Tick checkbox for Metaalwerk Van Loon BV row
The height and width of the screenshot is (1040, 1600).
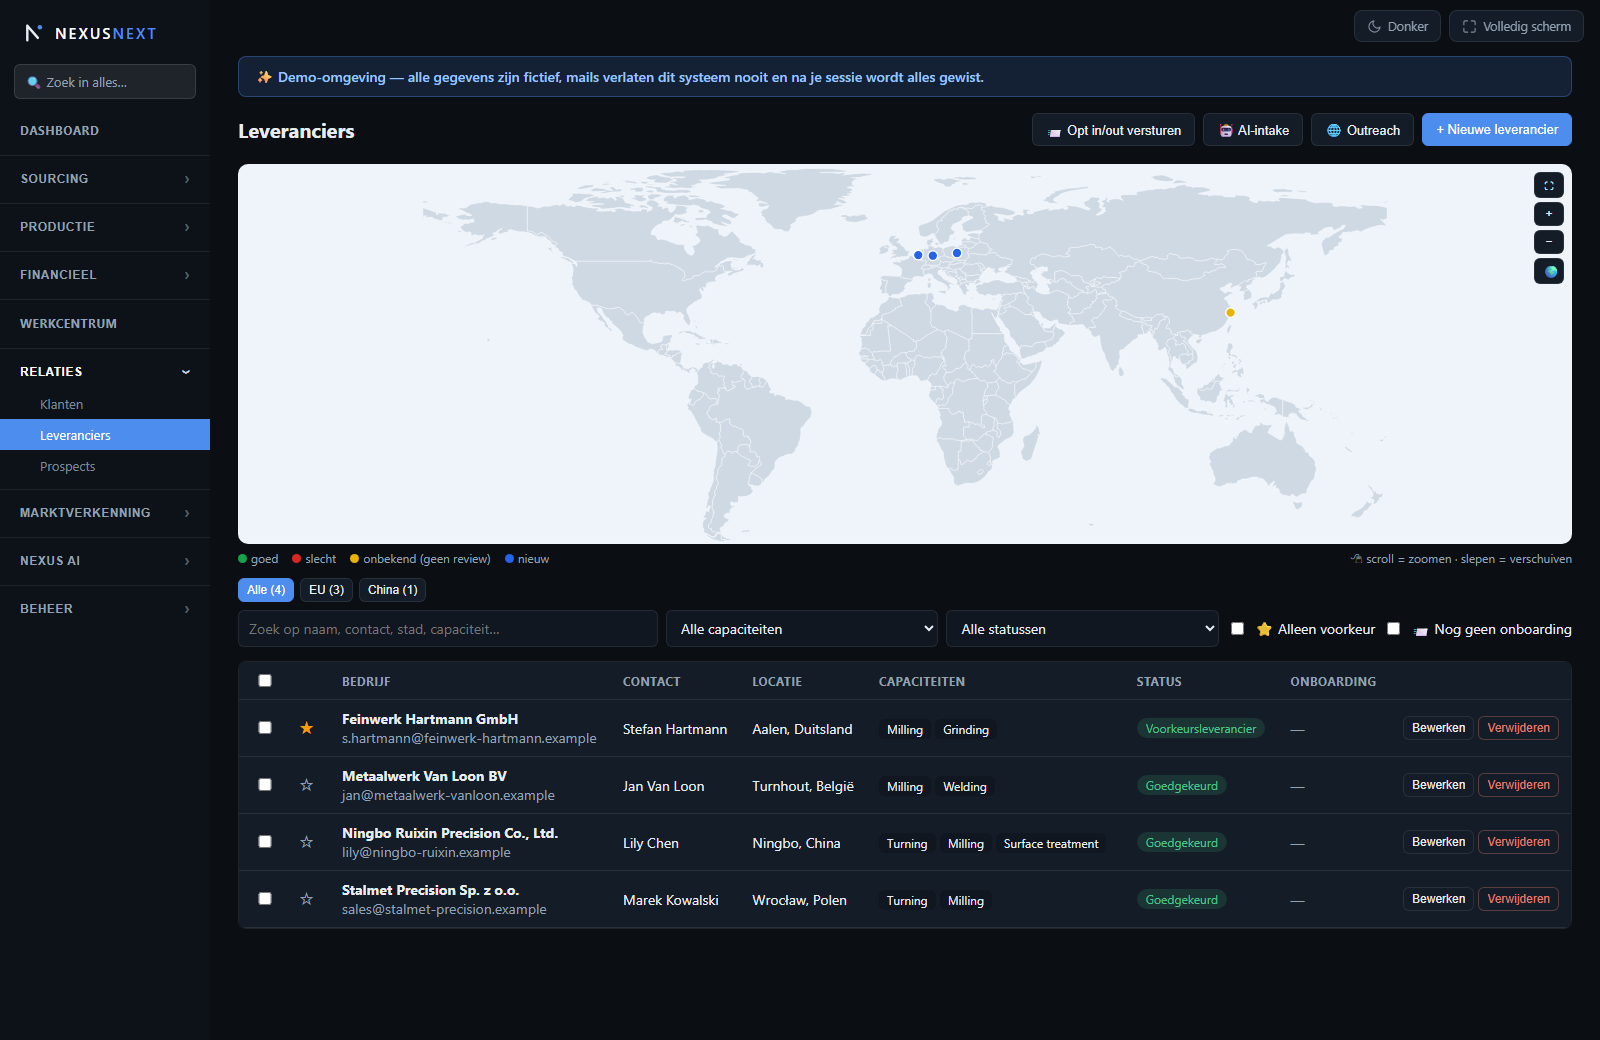(265, 785)
